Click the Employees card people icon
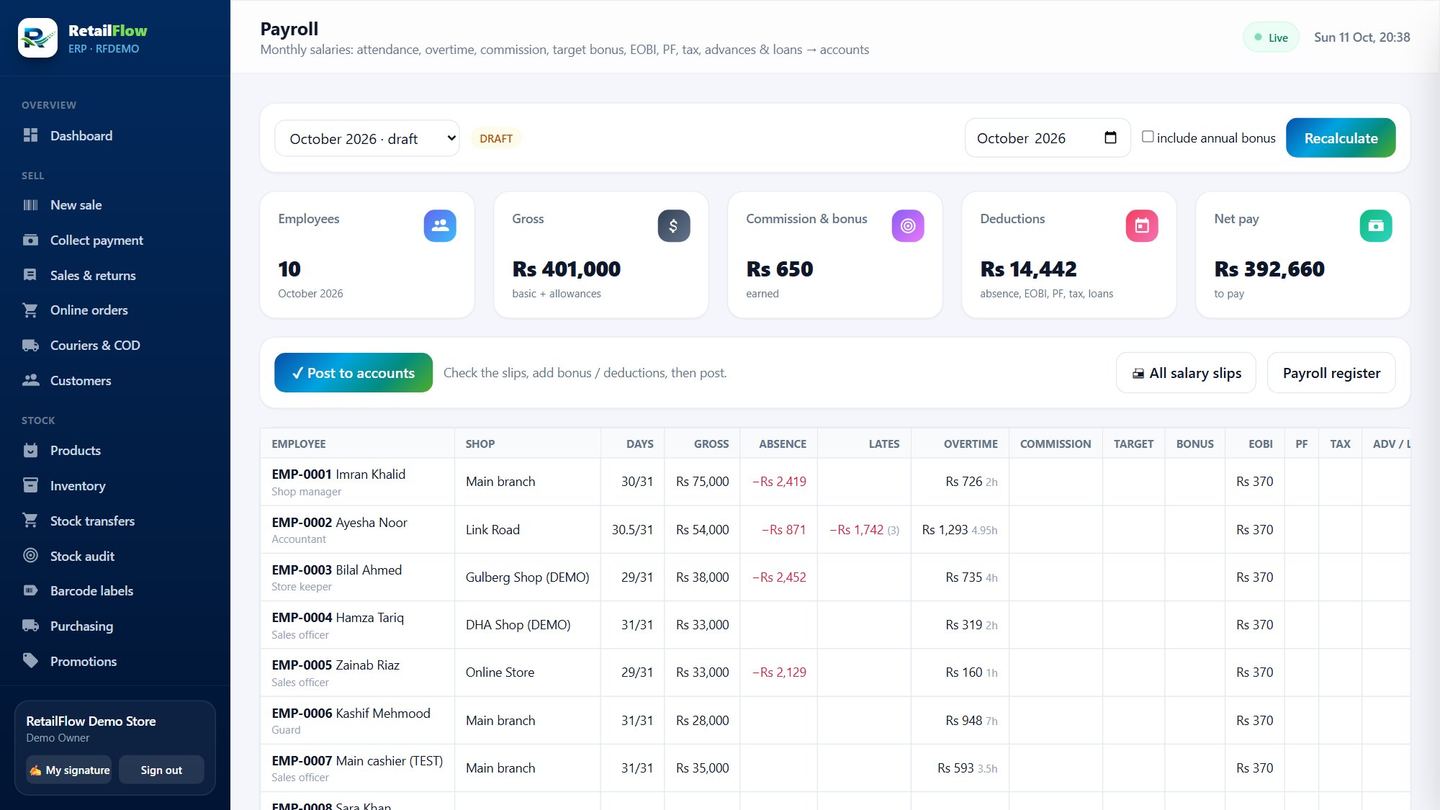The image size is (1440, 810). point(440,226)
